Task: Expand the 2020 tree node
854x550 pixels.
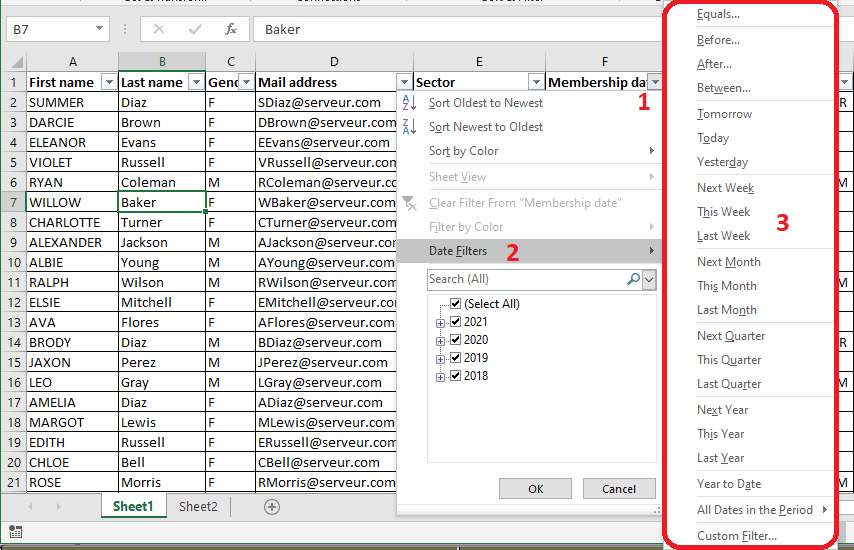Action: (439, 340)
